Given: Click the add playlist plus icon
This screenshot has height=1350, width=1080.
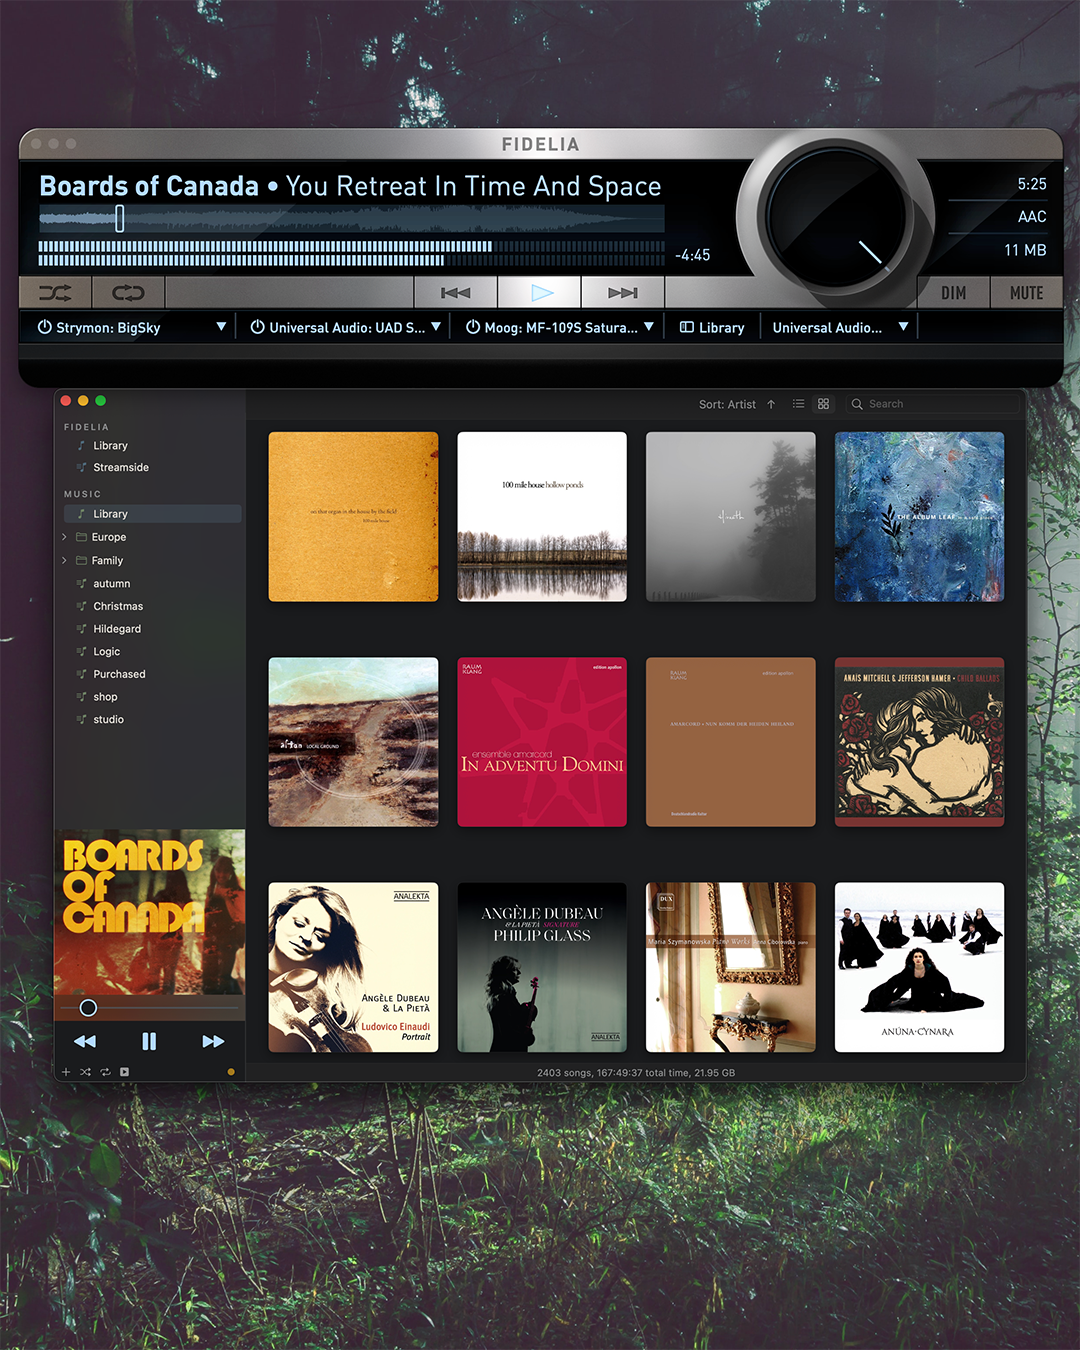Looking at the screenshot, I should click(66, 1072).
